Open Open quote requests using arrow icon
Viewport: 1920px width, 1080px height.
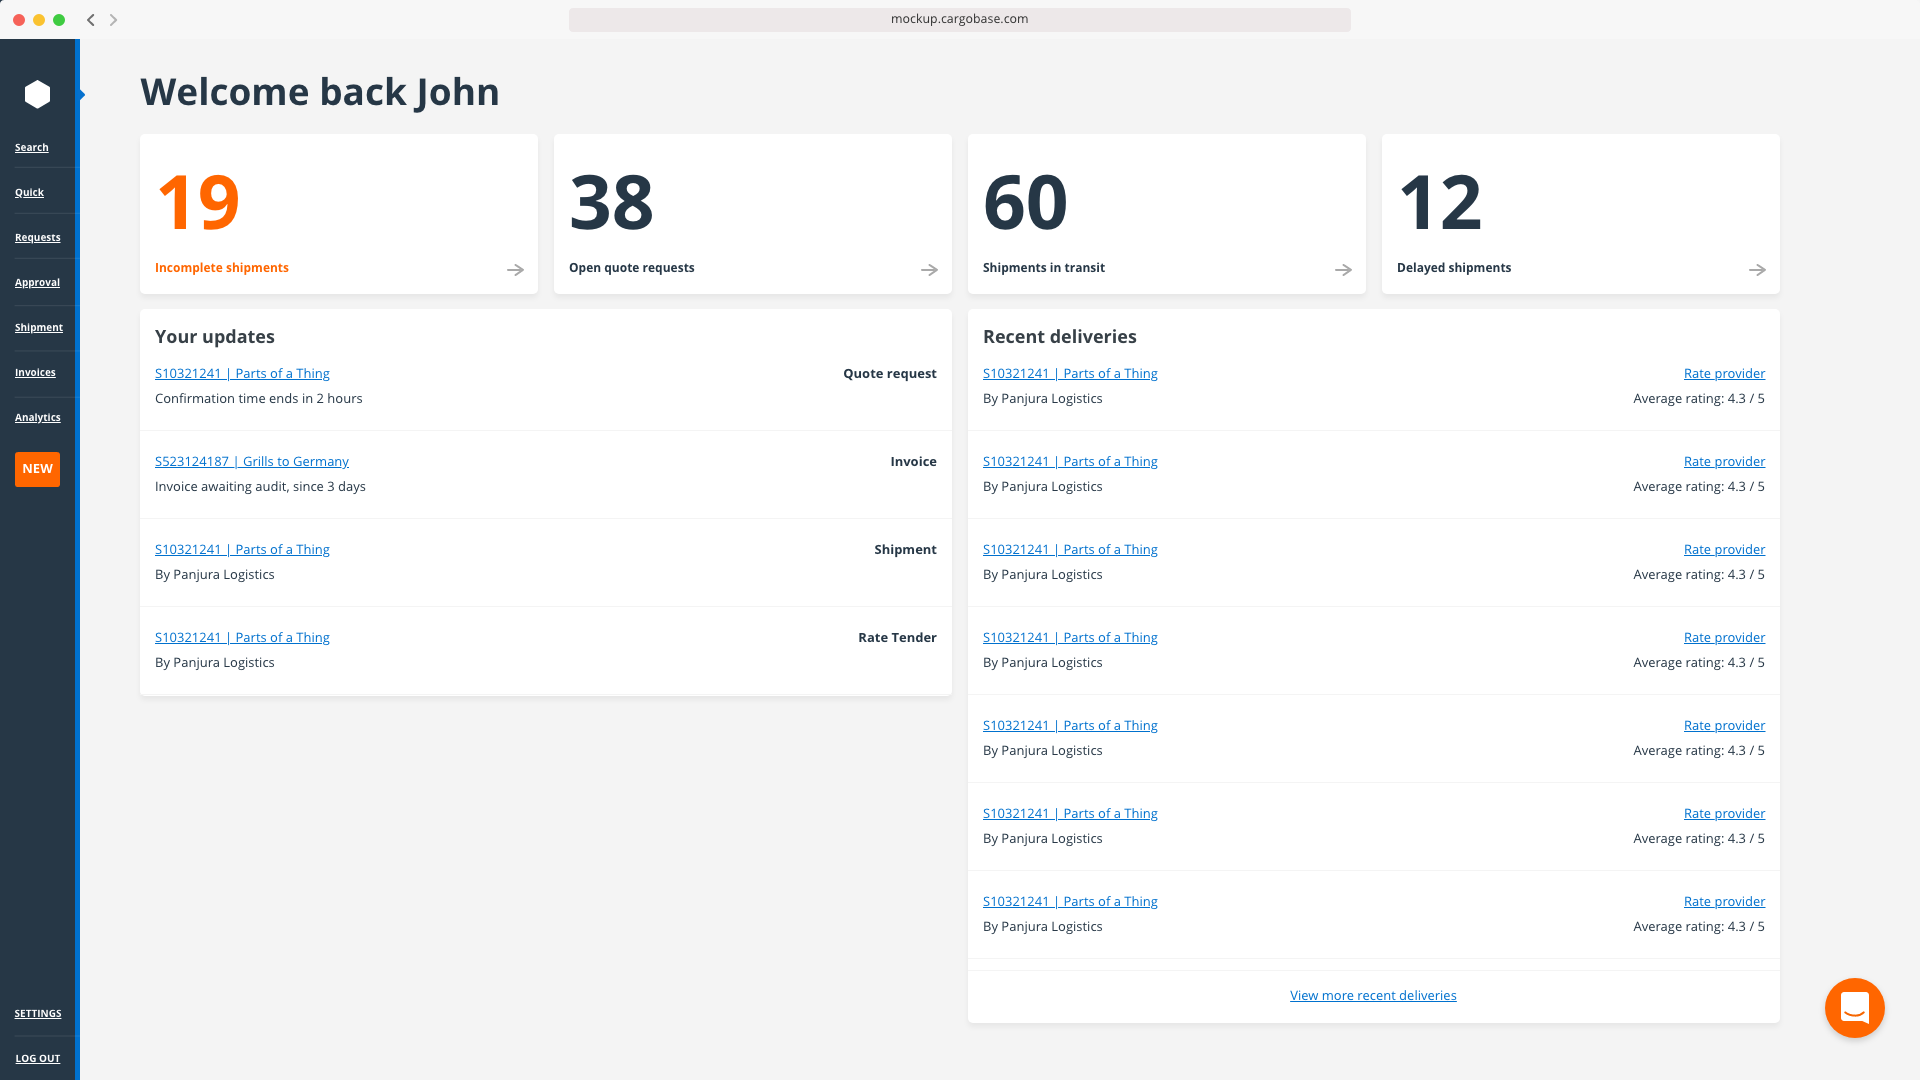928,269
